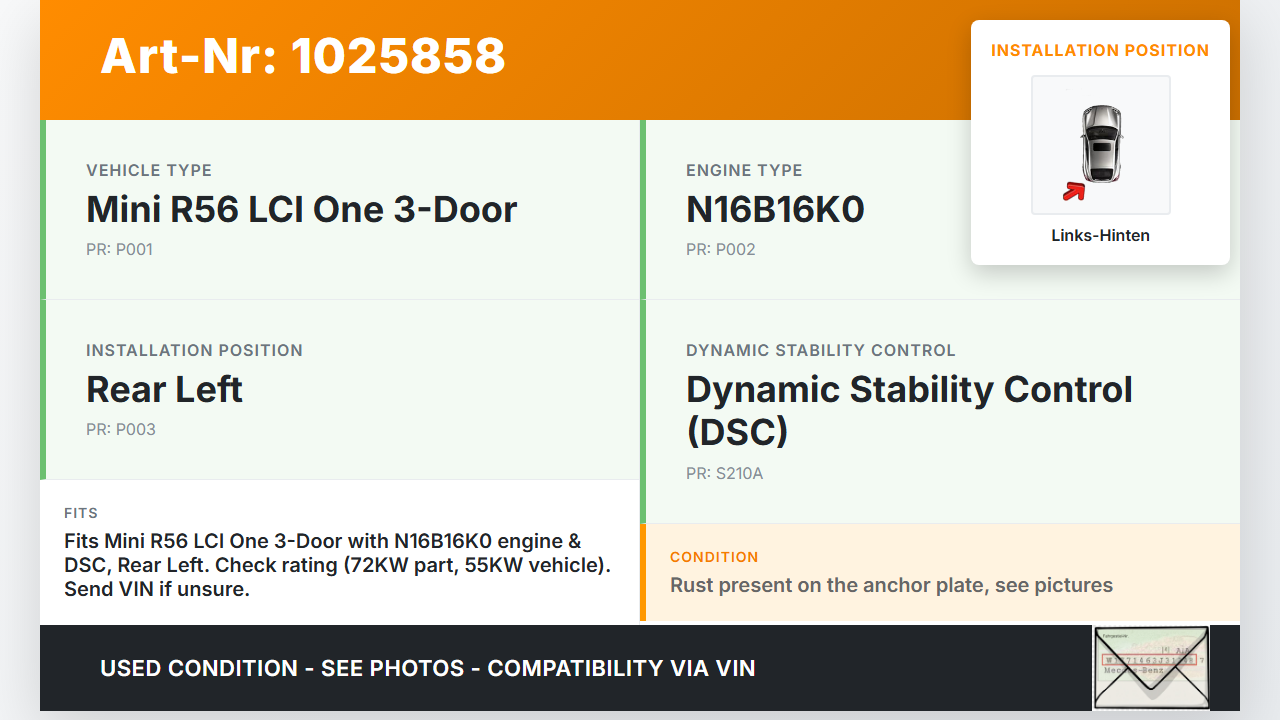Click the PR: P003 code
Image resolution: width=1280 pixels, height=720 pixels.
(x=120, y=430)
